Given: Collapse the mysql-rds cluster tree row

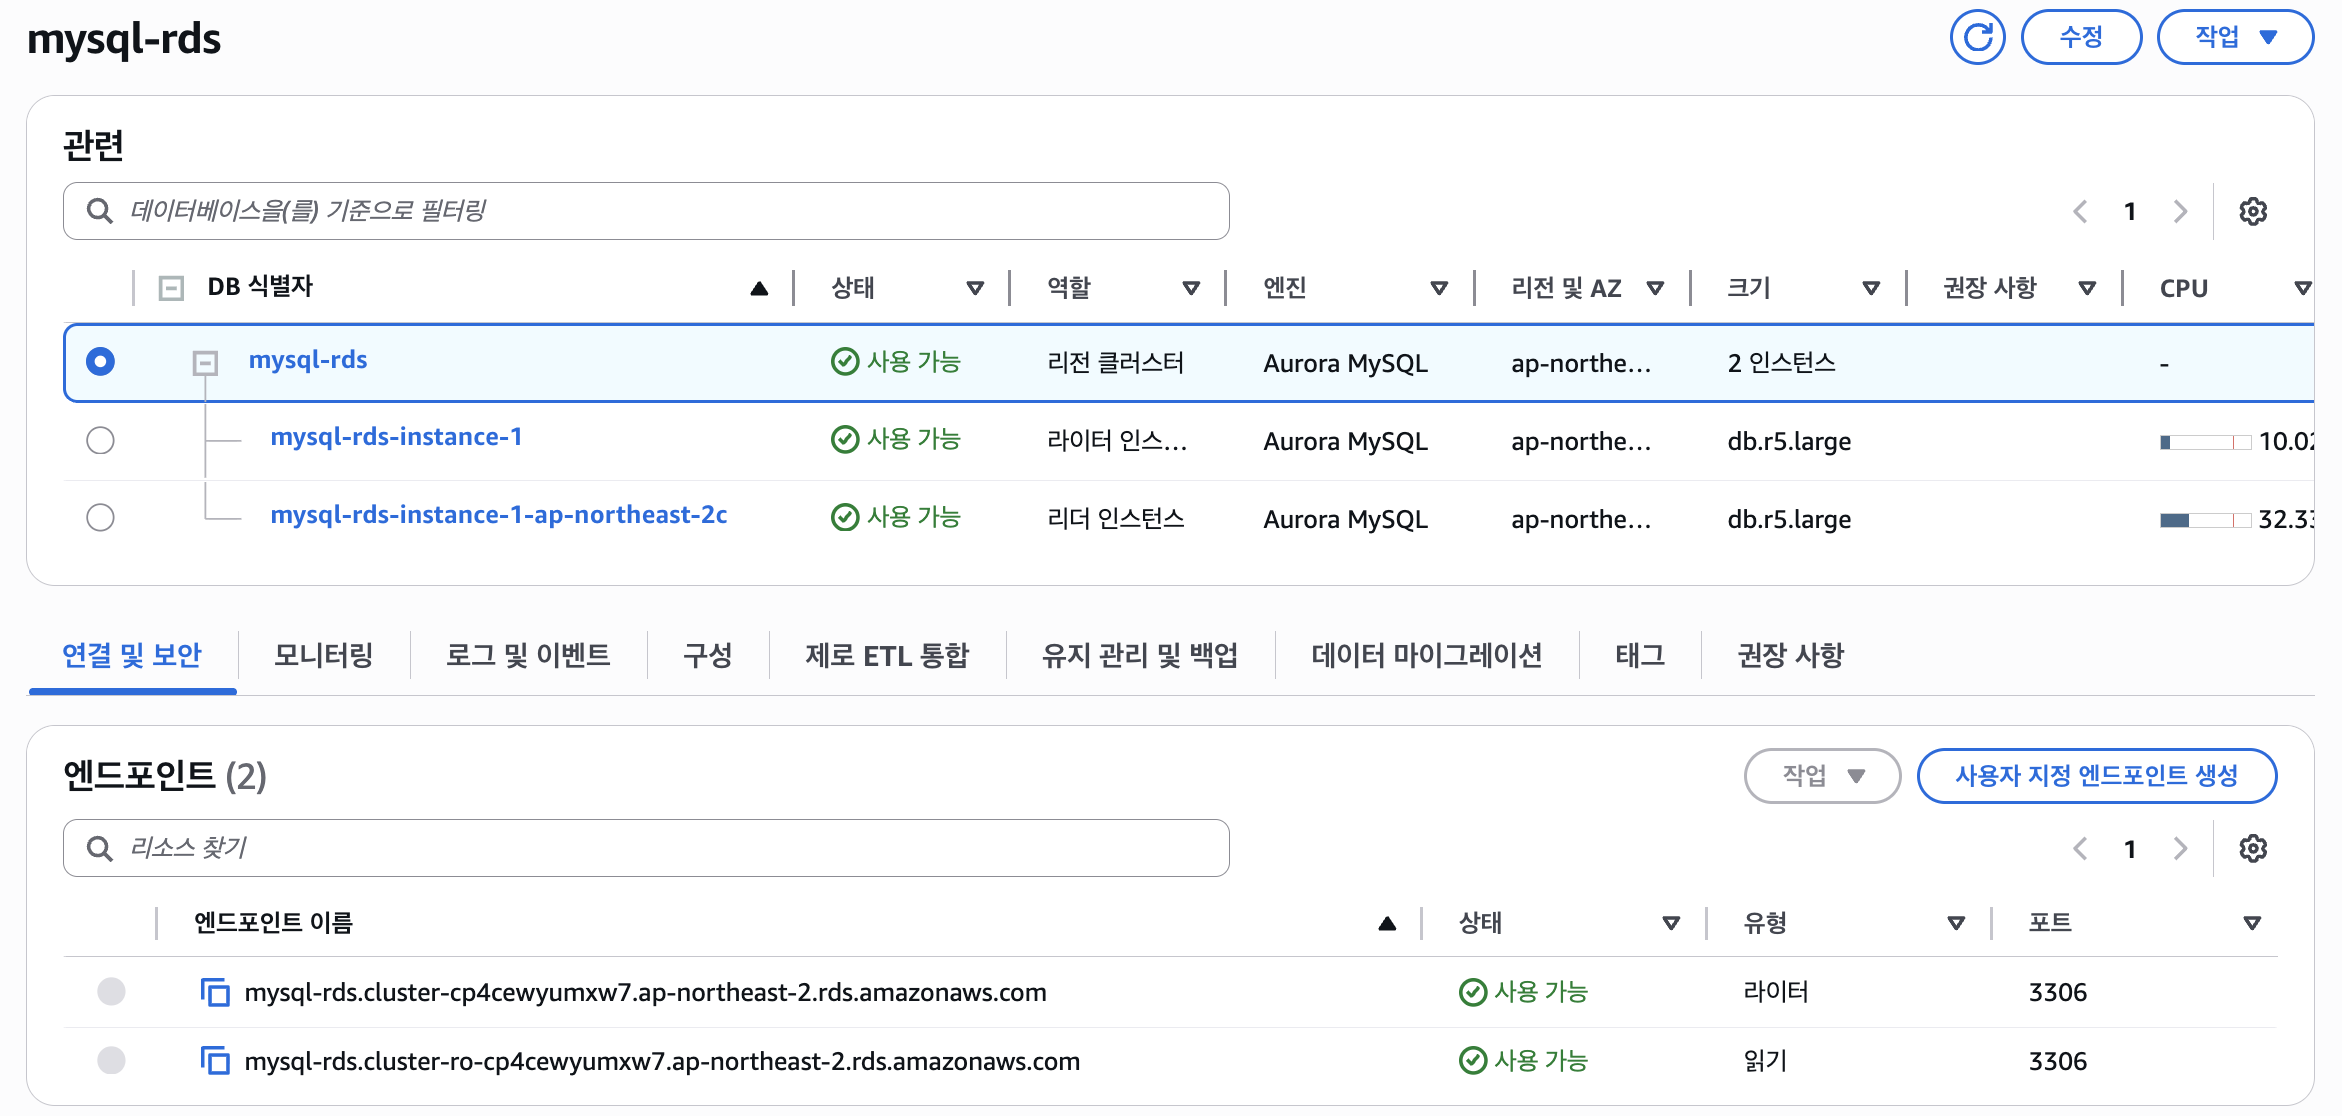Looking at the screenshot, I should point(205,362).
